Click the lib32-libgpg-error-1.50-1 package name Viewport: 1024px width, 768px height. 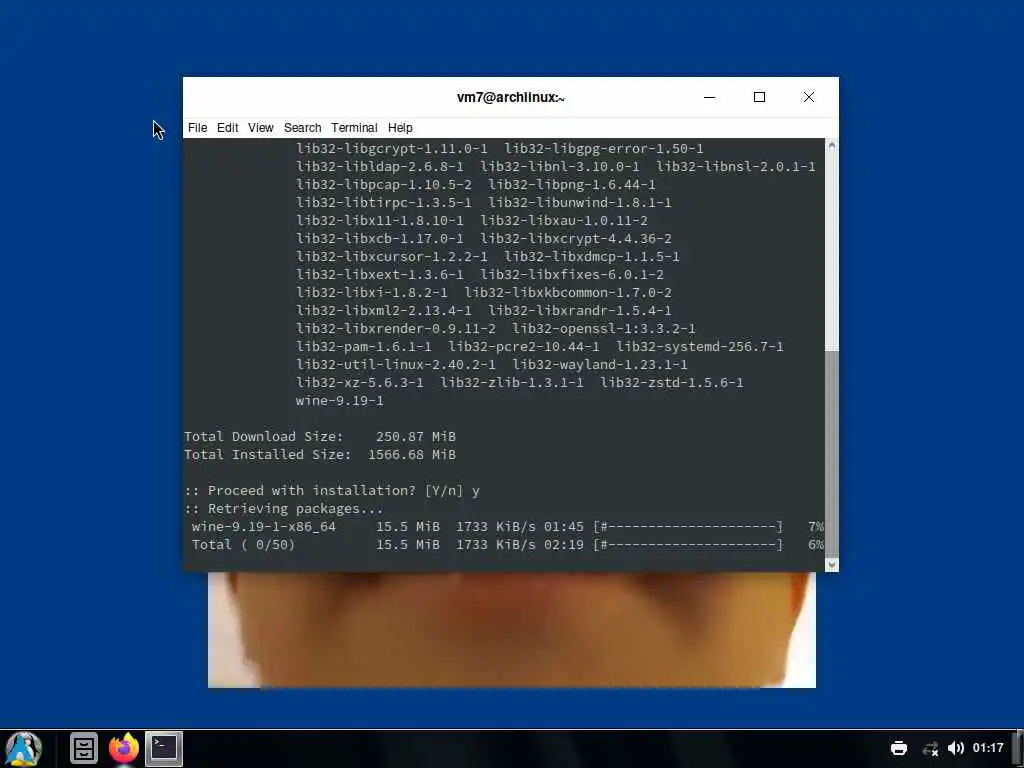[x=603, y=148]
